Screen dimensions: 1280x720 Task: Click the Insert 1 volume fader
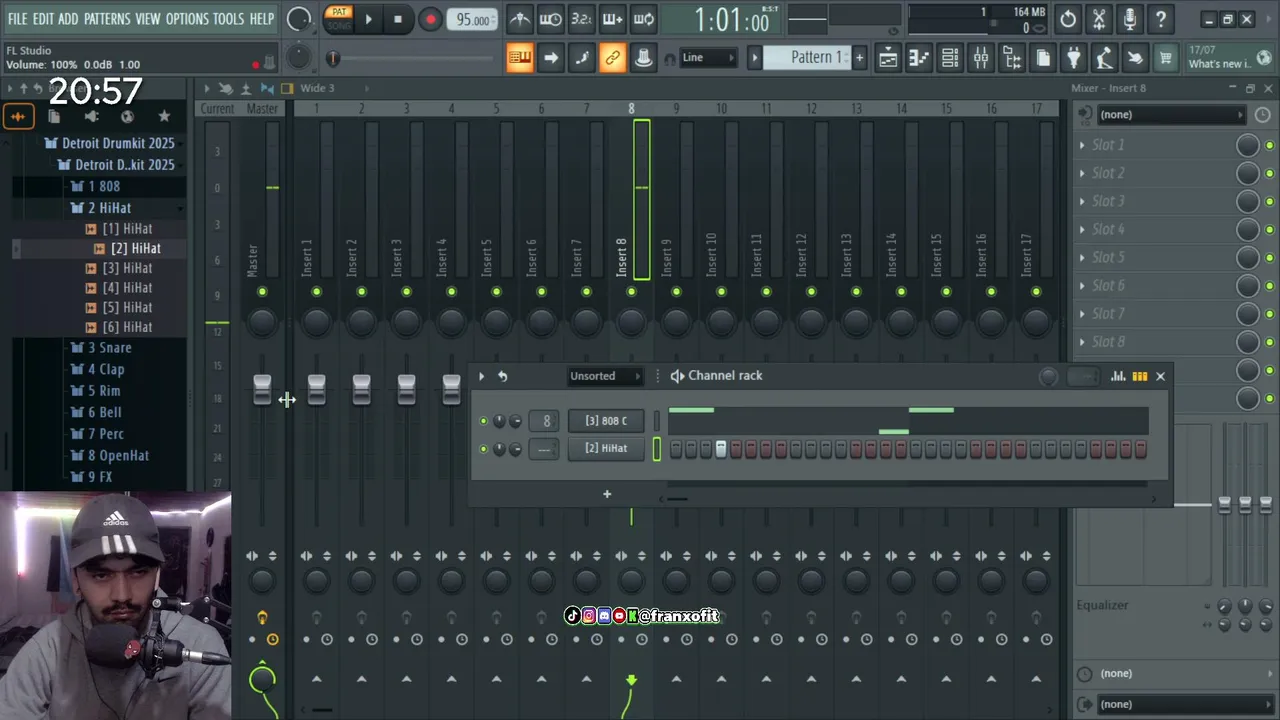pyautogui.click(x=316, y=389)
